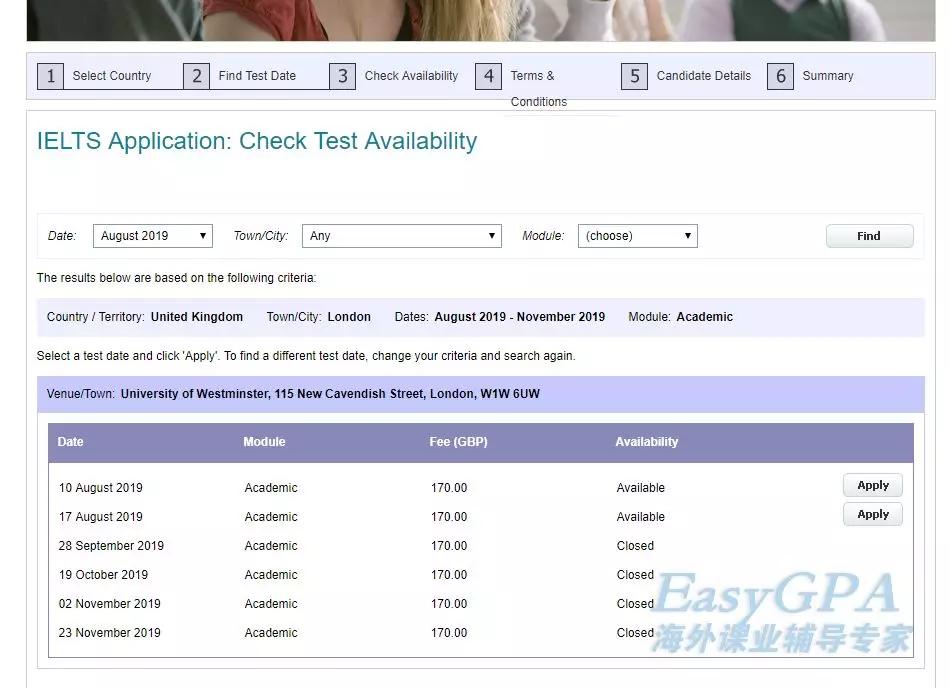
Task: Click the step 1 number box
Action: point(50,76)
